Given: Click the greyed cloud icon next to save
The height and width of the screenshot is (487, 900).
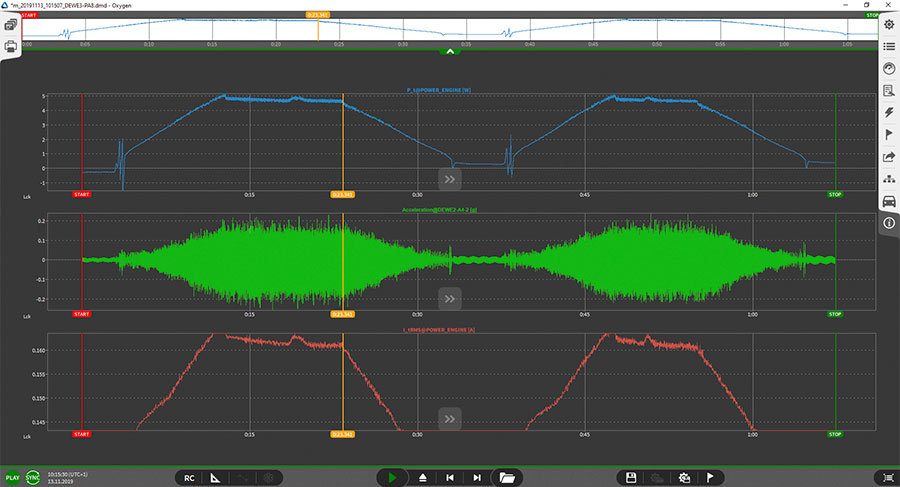Looking at the screenshot, I should (657, 478).
